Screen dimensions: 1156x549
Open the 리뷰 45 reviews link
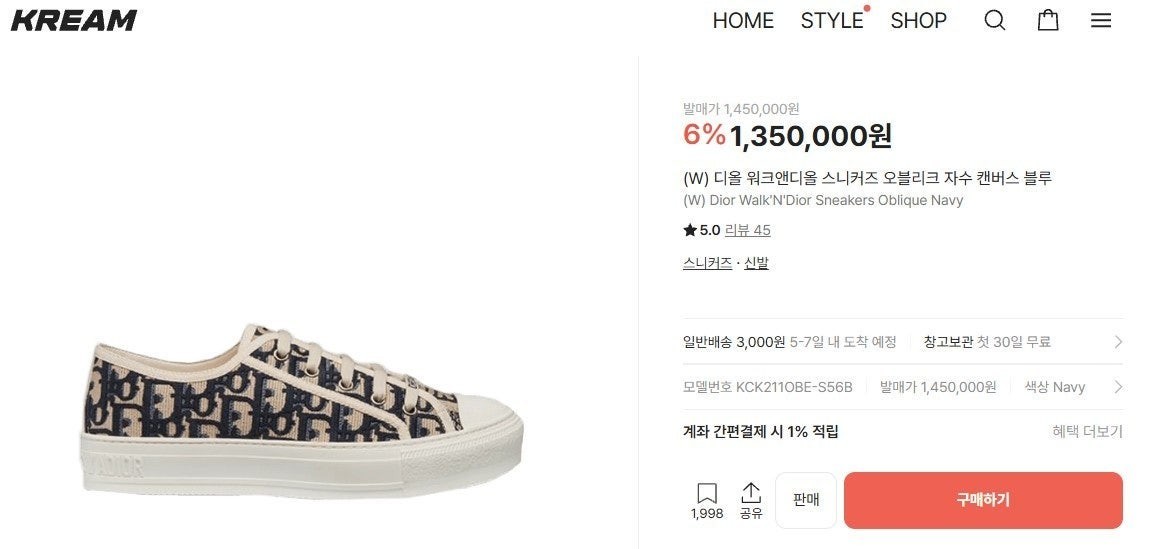(747, 230)
